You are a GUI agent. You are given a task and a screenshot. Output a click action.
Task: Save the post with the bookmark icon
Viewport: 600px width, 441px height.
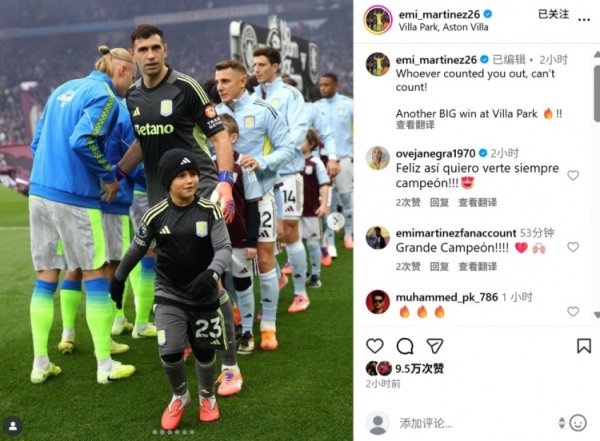coord(584,346)
